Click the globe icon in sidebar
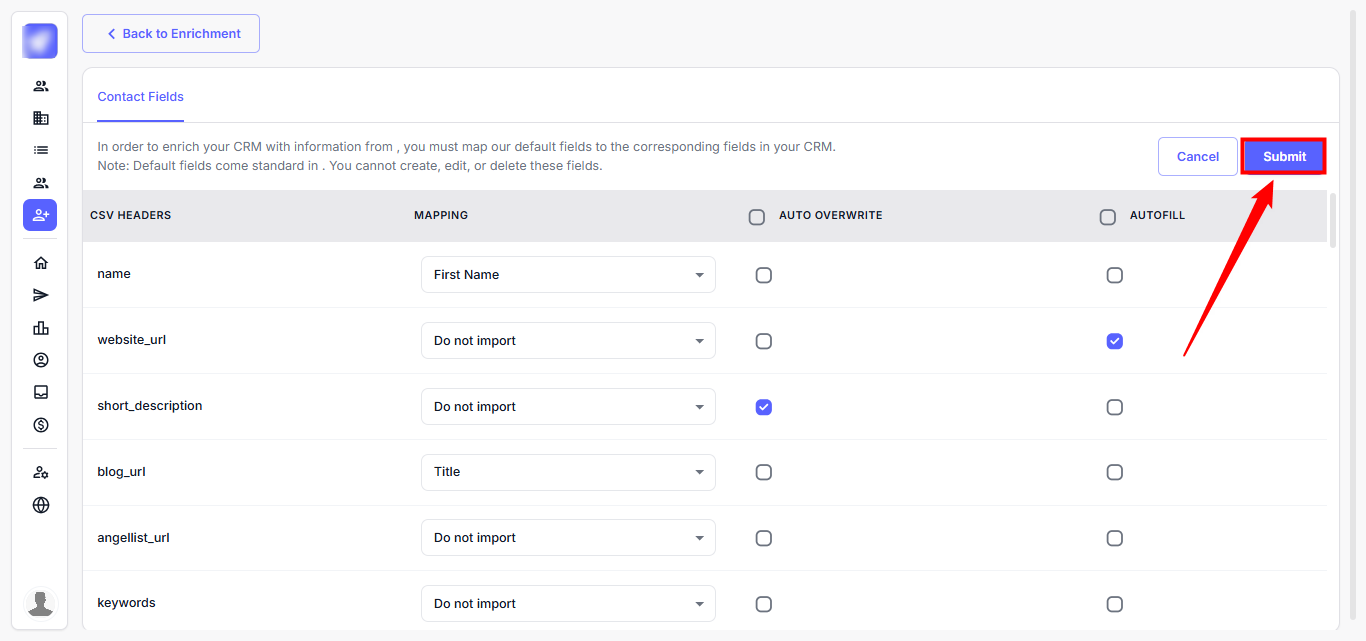 pyautogui.click(x=40, y=505)
